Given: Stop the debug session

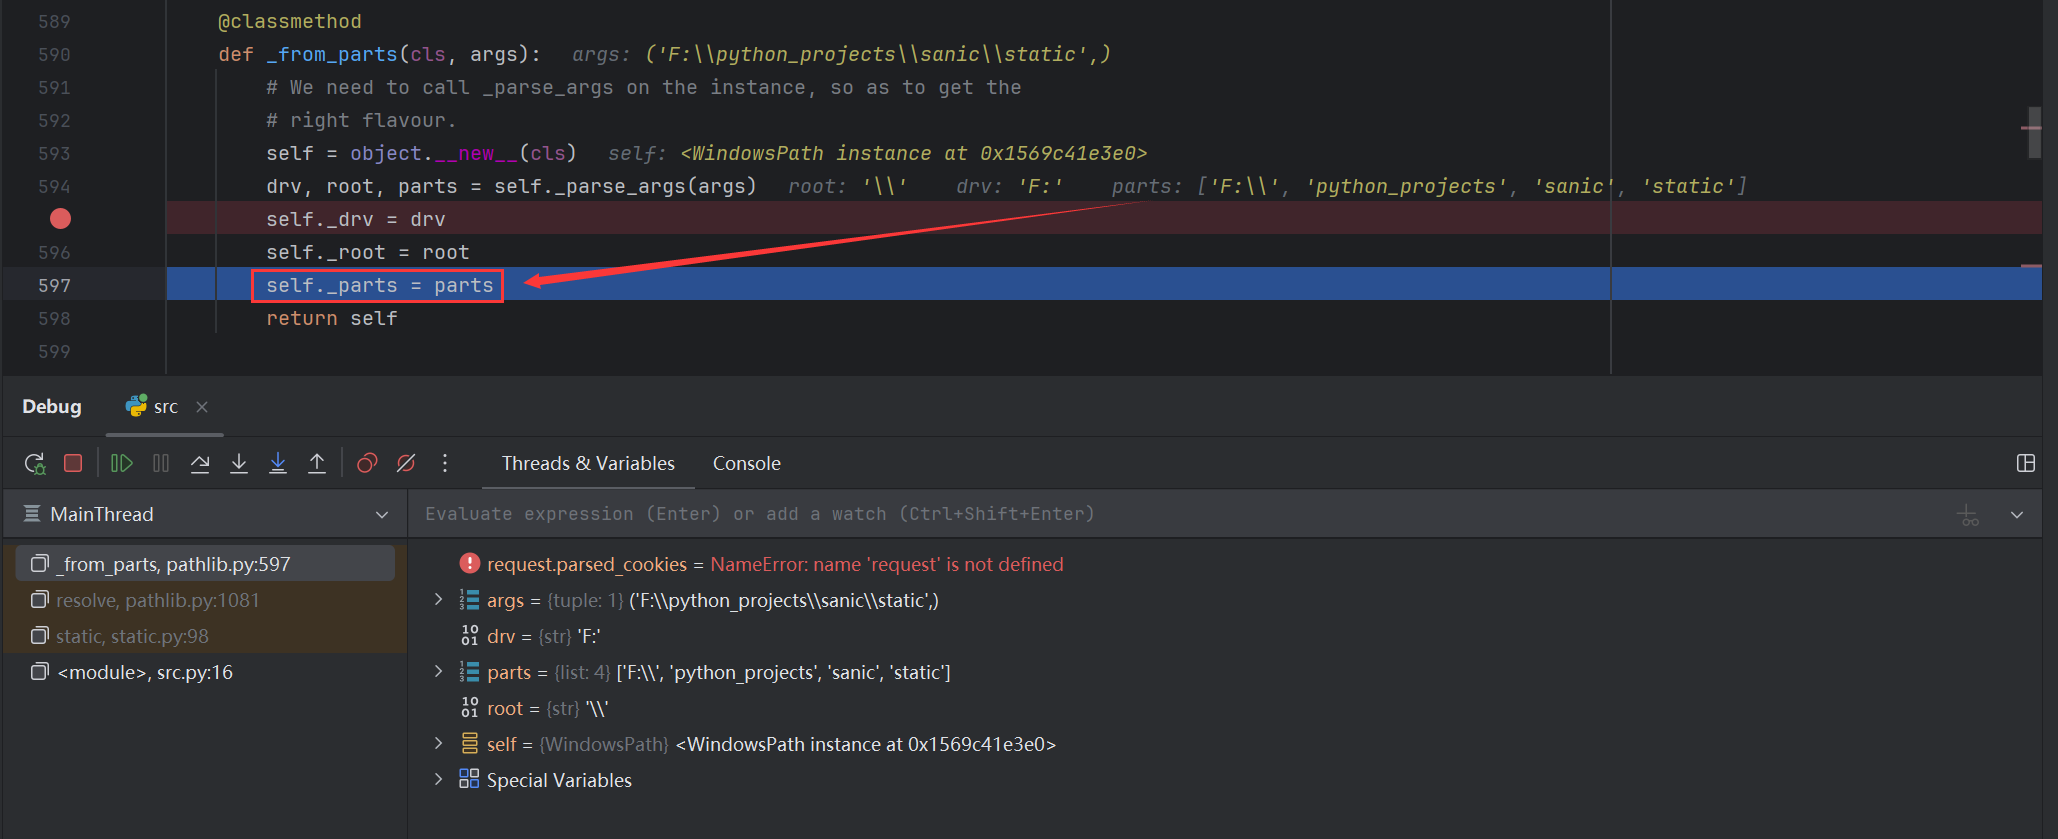Looking at the screenshot, I should (73, 463).
